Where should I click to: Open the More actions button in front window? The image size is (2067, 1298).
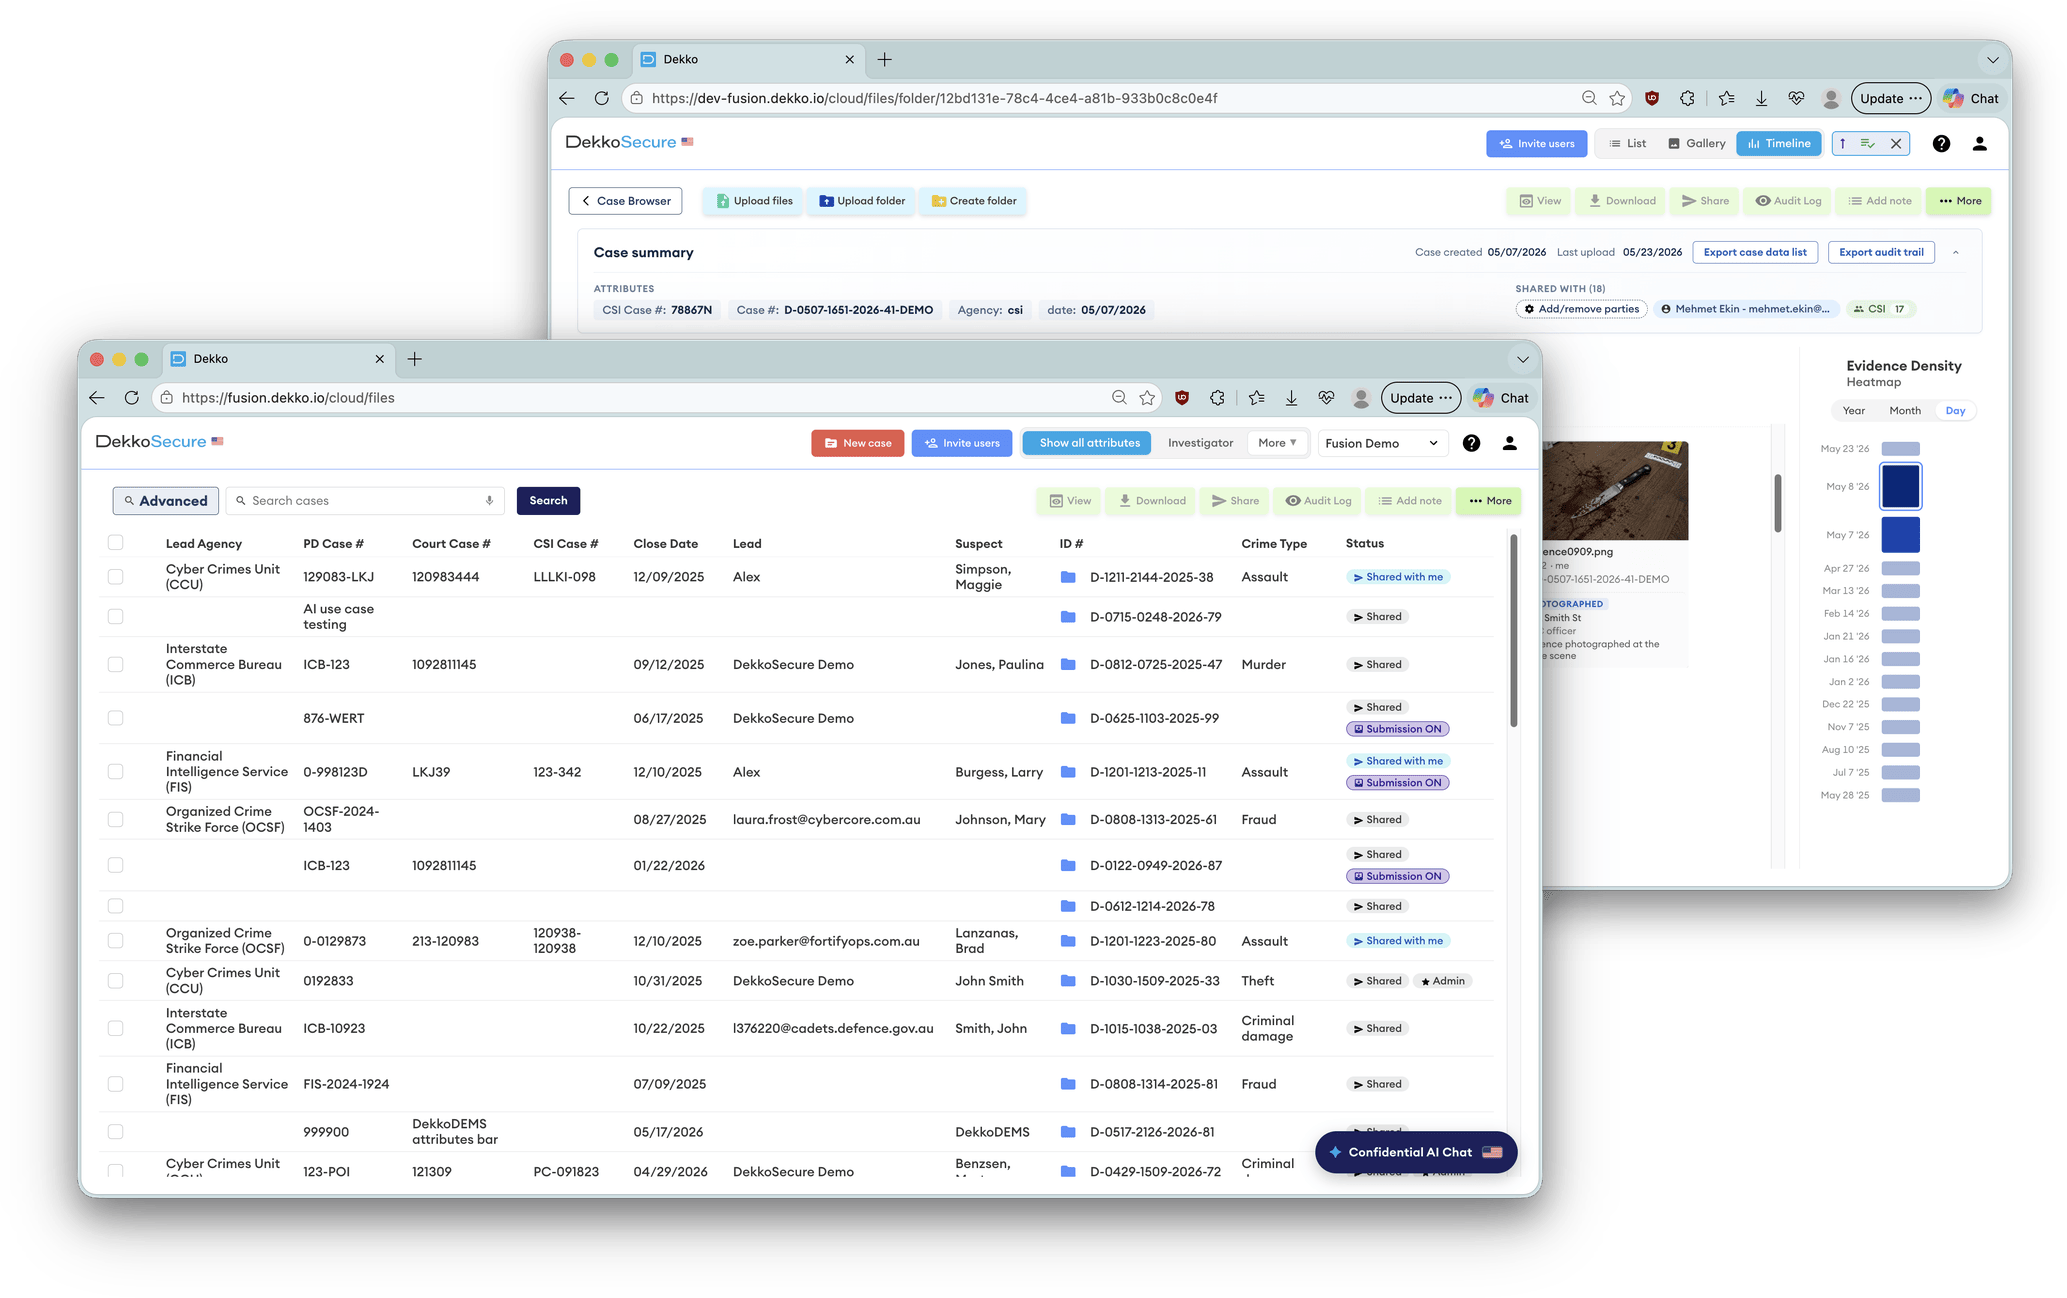(1489, 501)
